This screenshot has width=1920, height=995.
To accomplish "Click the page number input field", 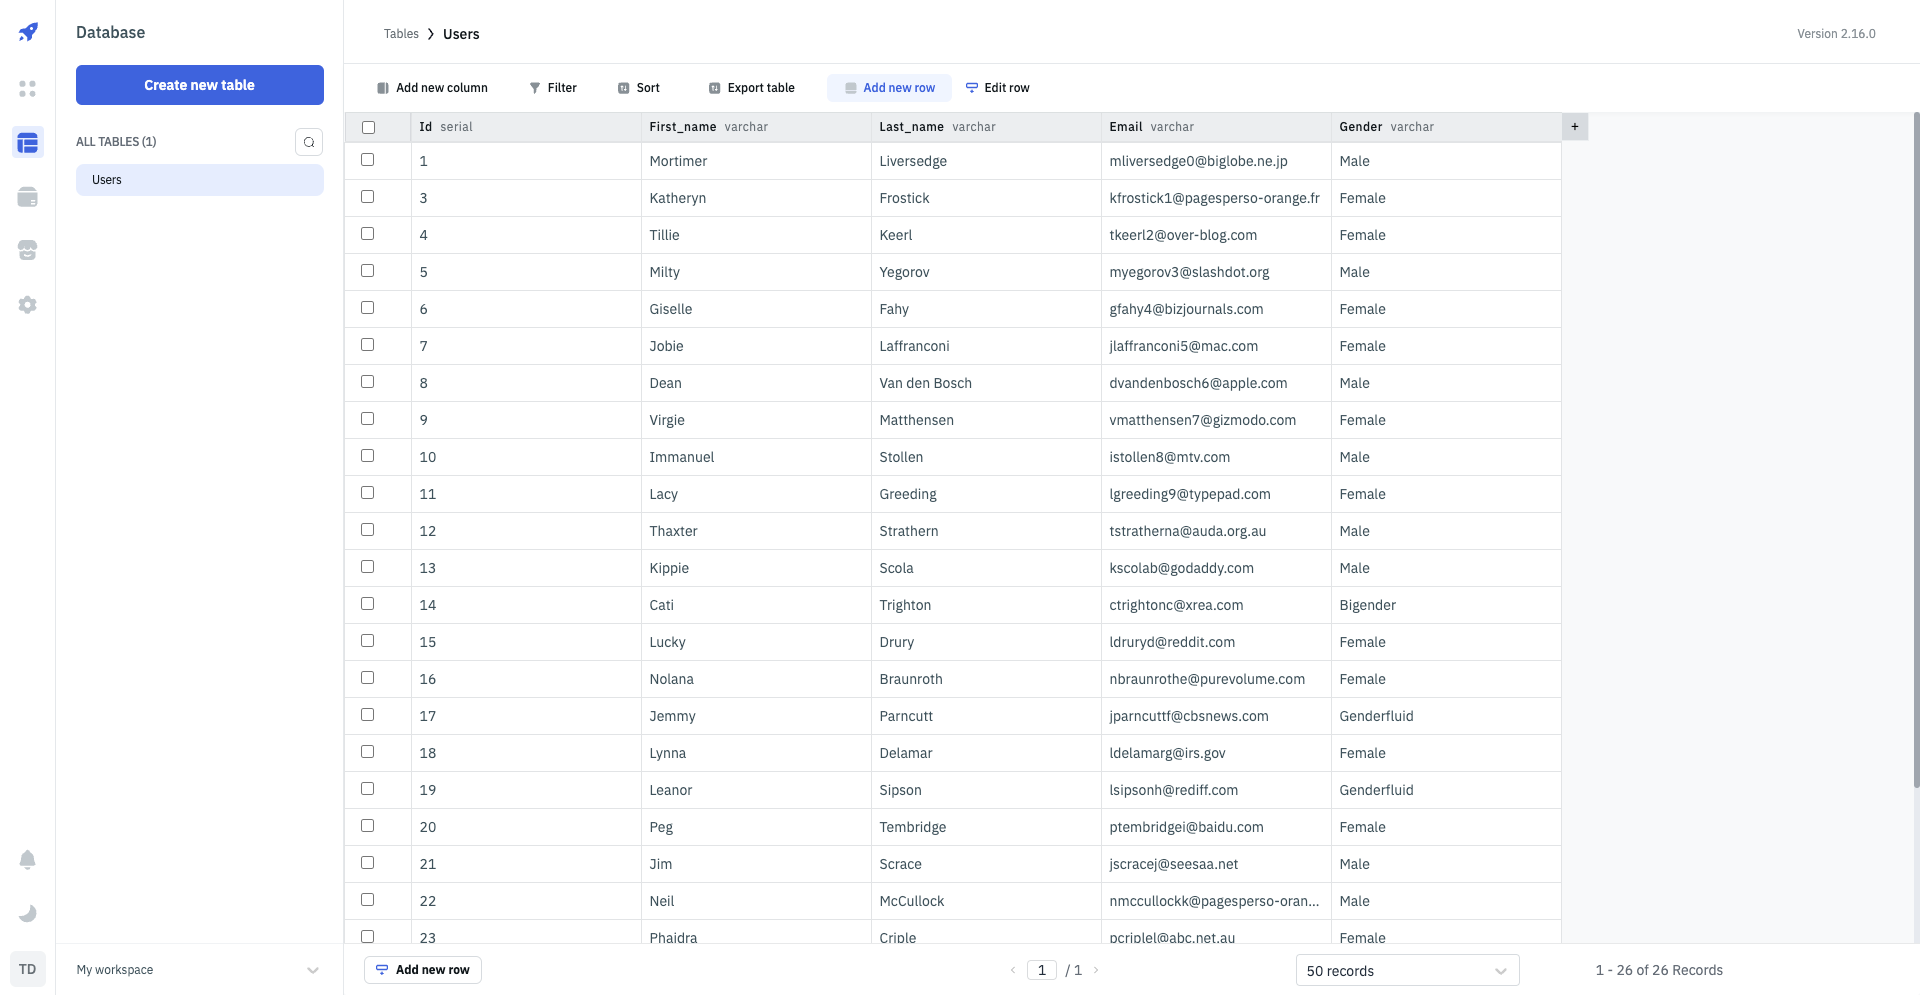I will pos(1041,970).
